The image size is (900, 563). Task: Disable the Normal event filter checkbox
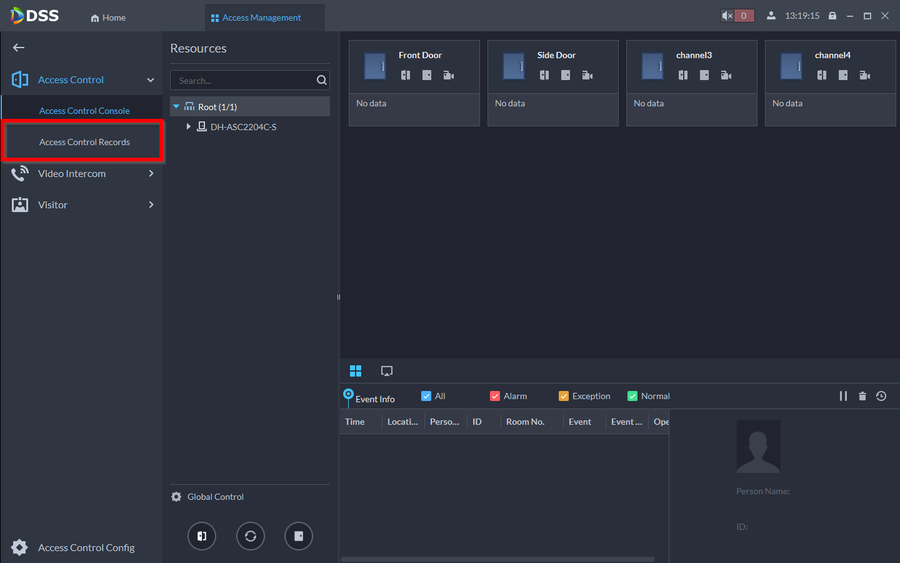[x=632, y=397]
